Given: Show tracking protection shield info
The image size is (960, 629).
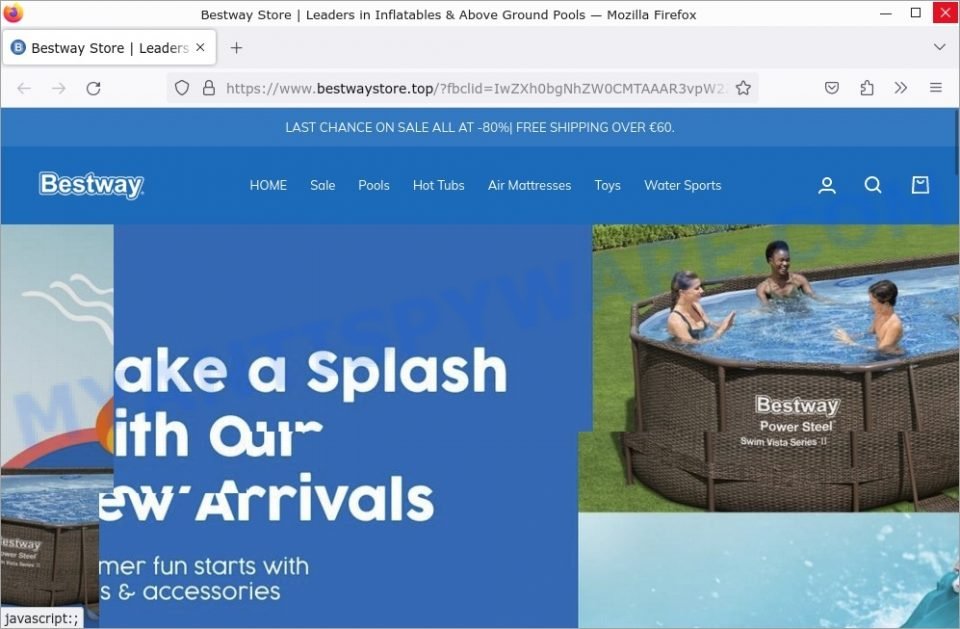Looking at the screenshot, I should pos(182,88).
